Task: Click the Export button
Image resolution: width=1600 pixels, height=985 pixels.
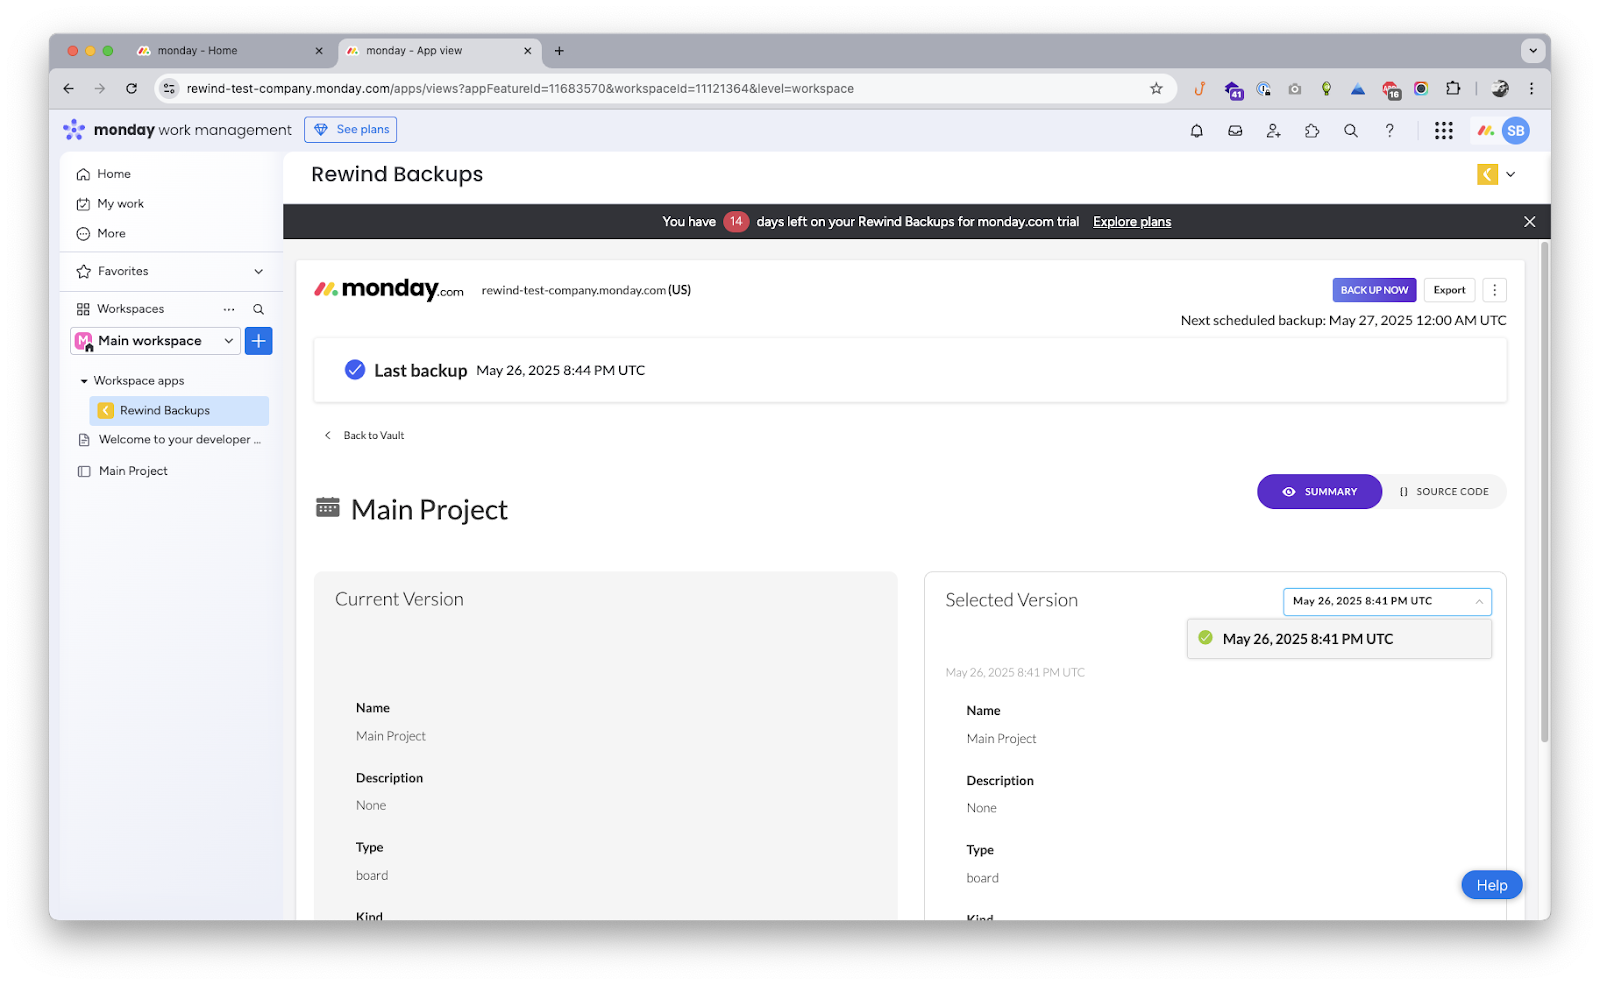Action: tap(1449, 290)
